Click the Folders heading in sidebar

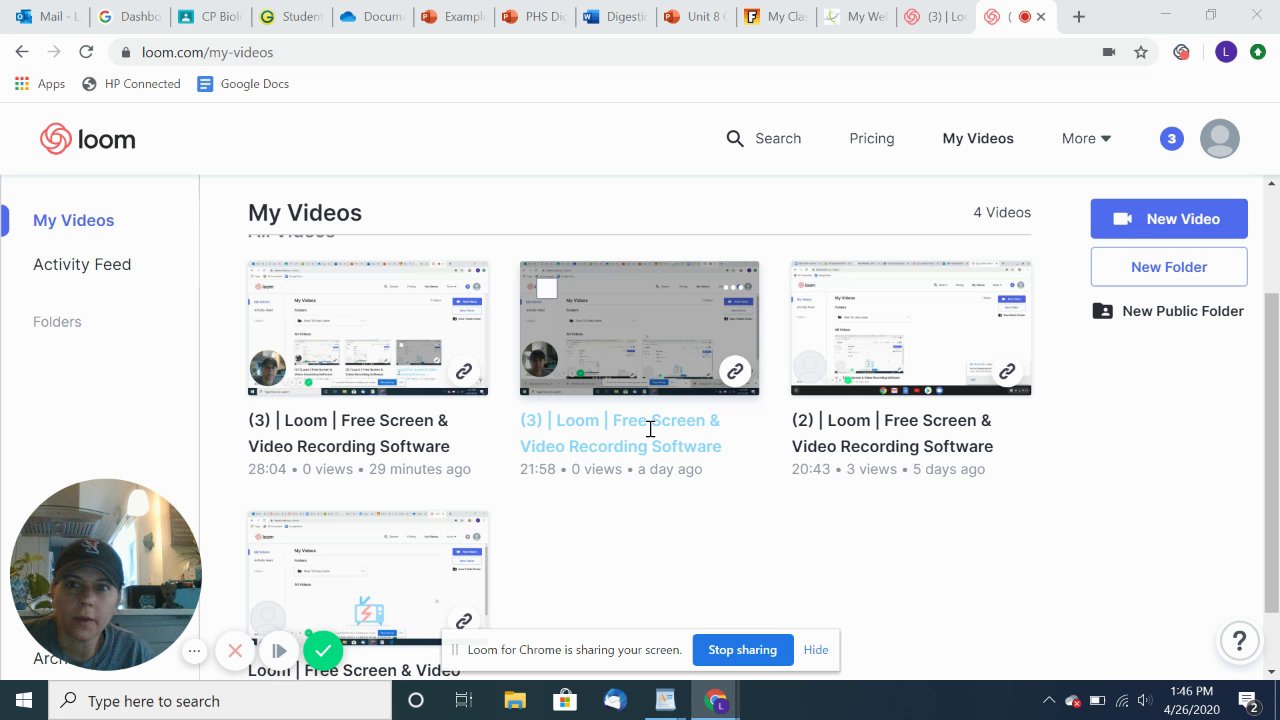pyautogui.click(x=57, y=322)
